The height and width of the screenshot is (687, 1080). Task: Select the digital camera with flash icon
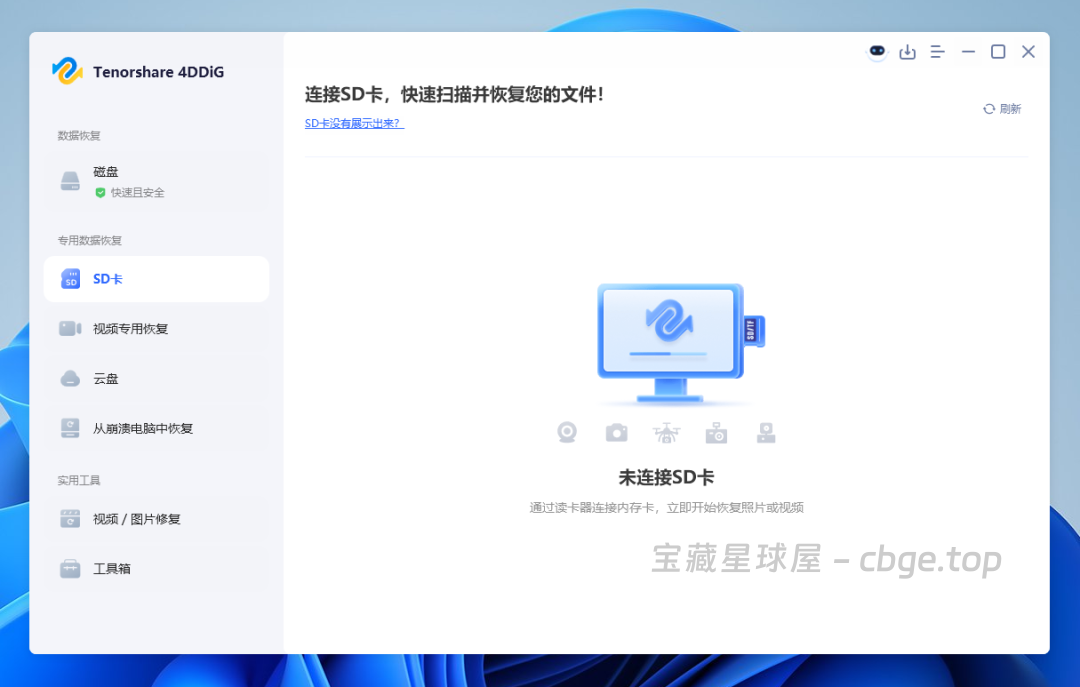click(716, 432)
